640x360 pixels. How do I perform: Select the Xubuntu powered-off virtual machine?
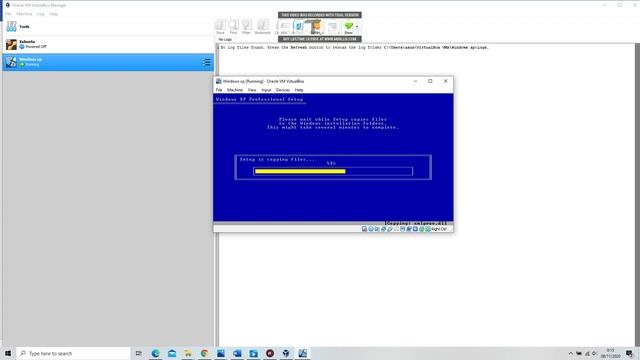[108, 44]
